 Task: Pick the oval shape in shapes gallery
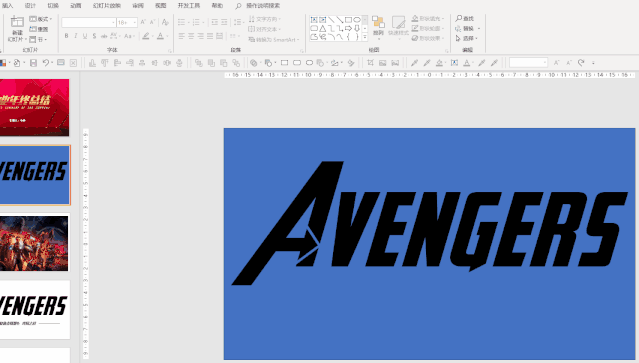click(x=357, y=20)
